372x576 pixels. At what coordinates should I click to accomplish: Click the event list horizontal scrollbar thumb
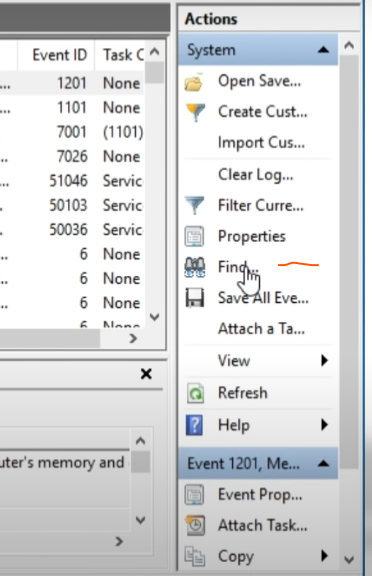[x=50, y=338]
